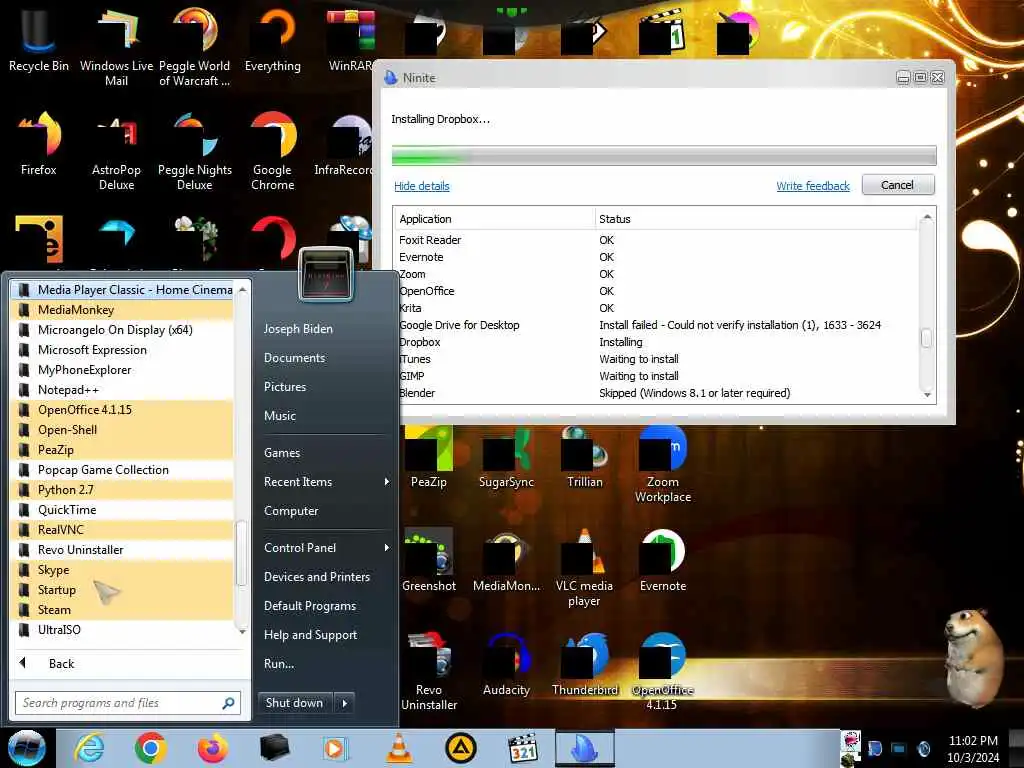Launch VLC media player desktop icon
Screen dimensions: 1024x768
[x=584, y=568]
